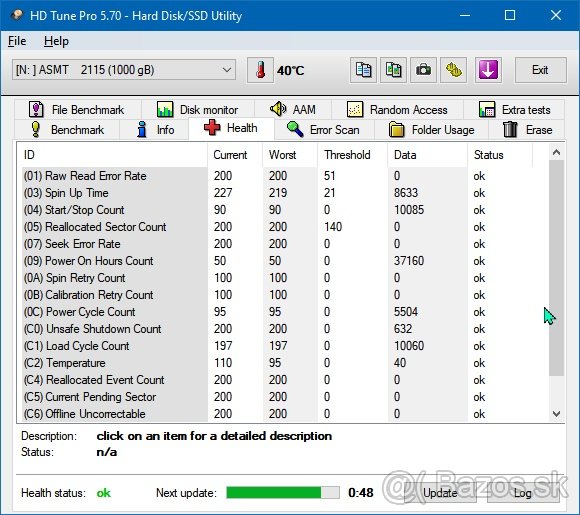Click the 5504 power cycle data value

tap(406, 312)
